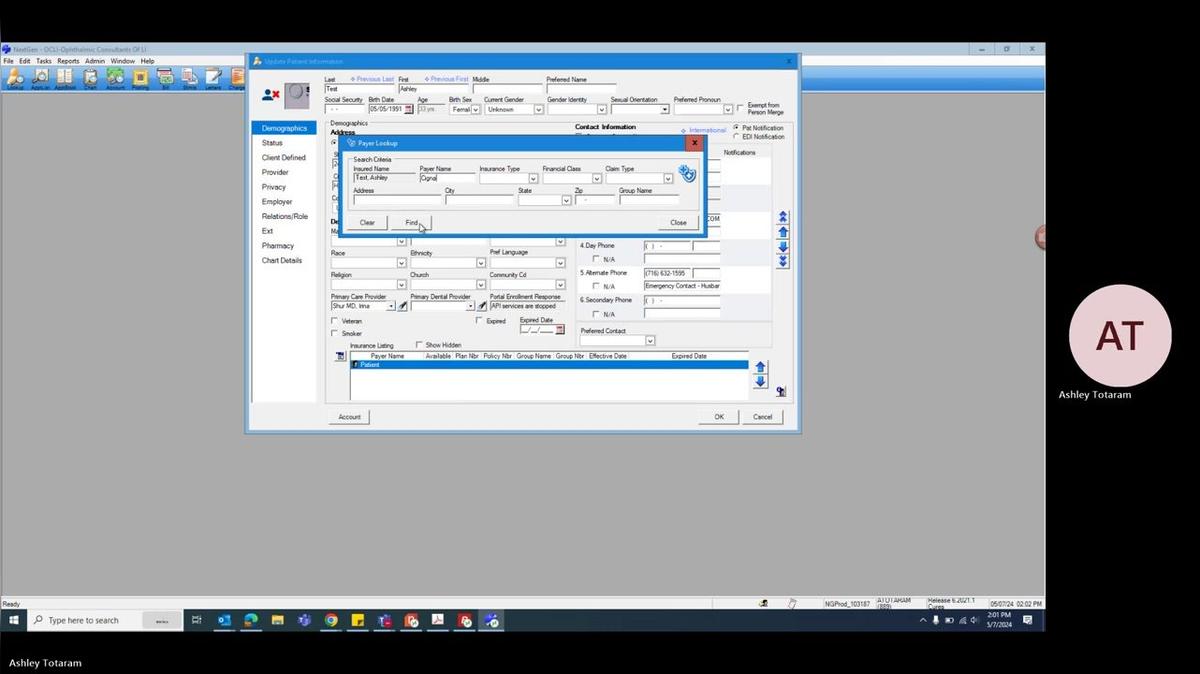Viewport: 1200px width, 674px height.
Task: Toggle Show Hidden in Insurance Listing
Action: [x=418, y=345]
